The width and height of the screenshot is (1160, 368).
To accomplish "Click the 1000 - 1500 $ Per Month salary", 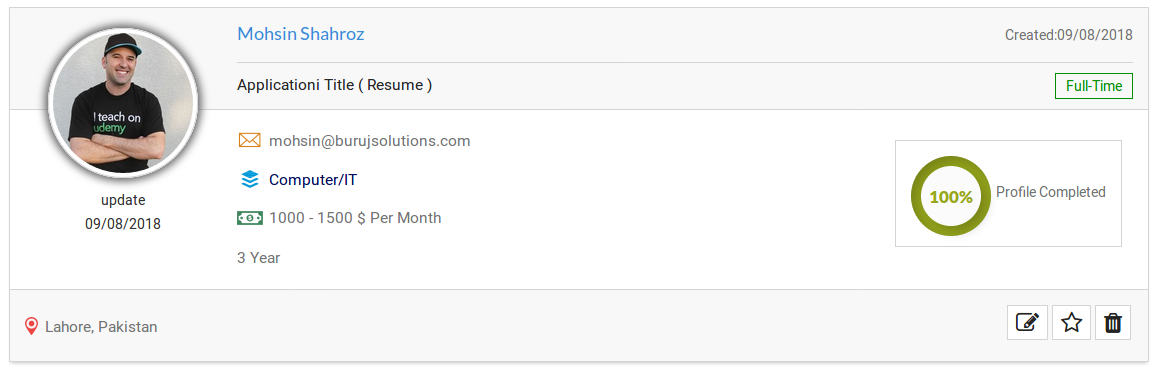I will pyautogui.click(x=355, y=218).
